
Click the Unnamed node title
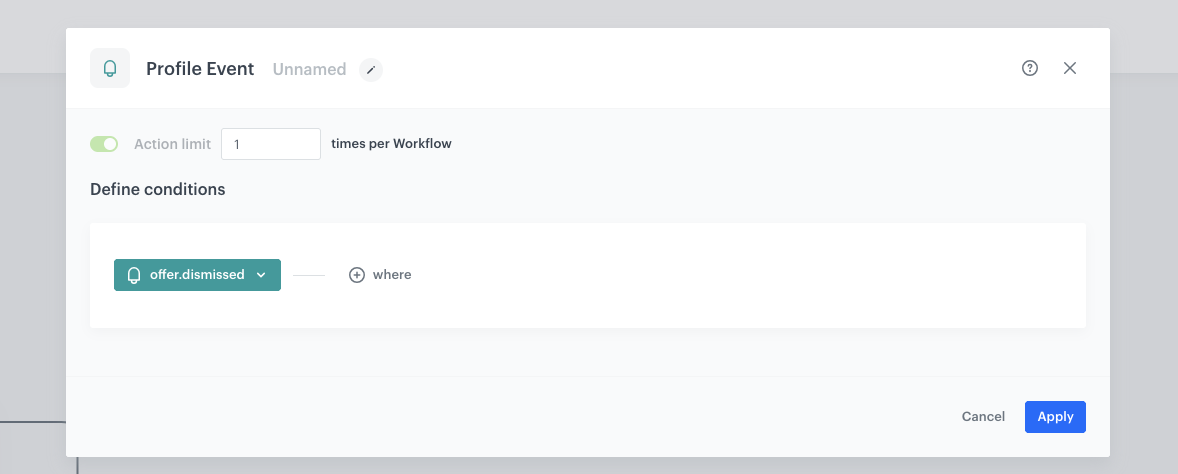coord(309,70)
